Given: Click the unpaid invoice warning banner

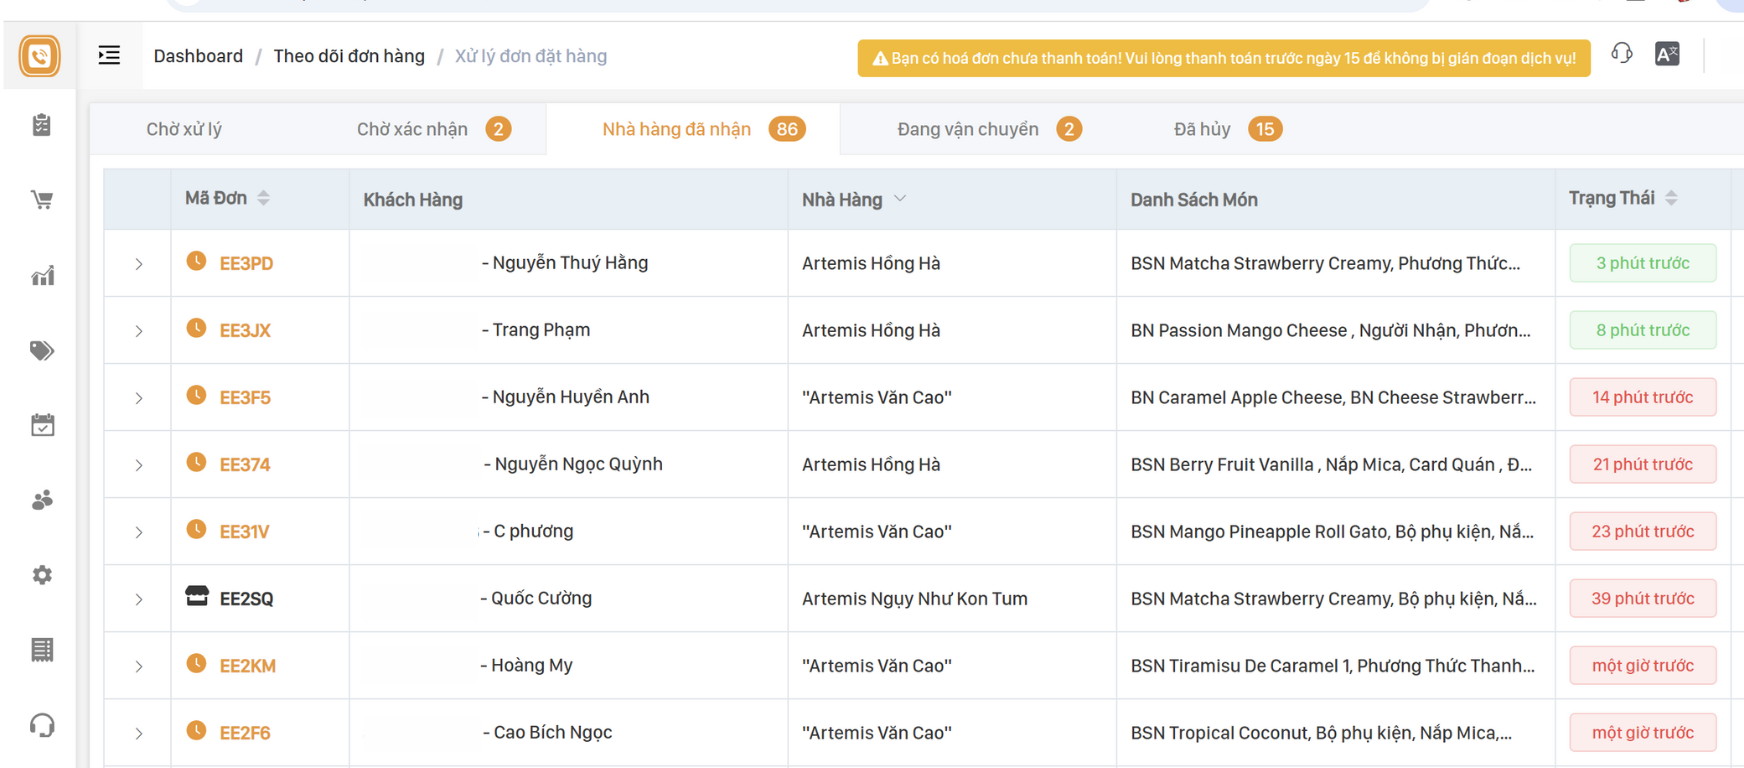Looking at the screenshot, I should click(1223, 58).
